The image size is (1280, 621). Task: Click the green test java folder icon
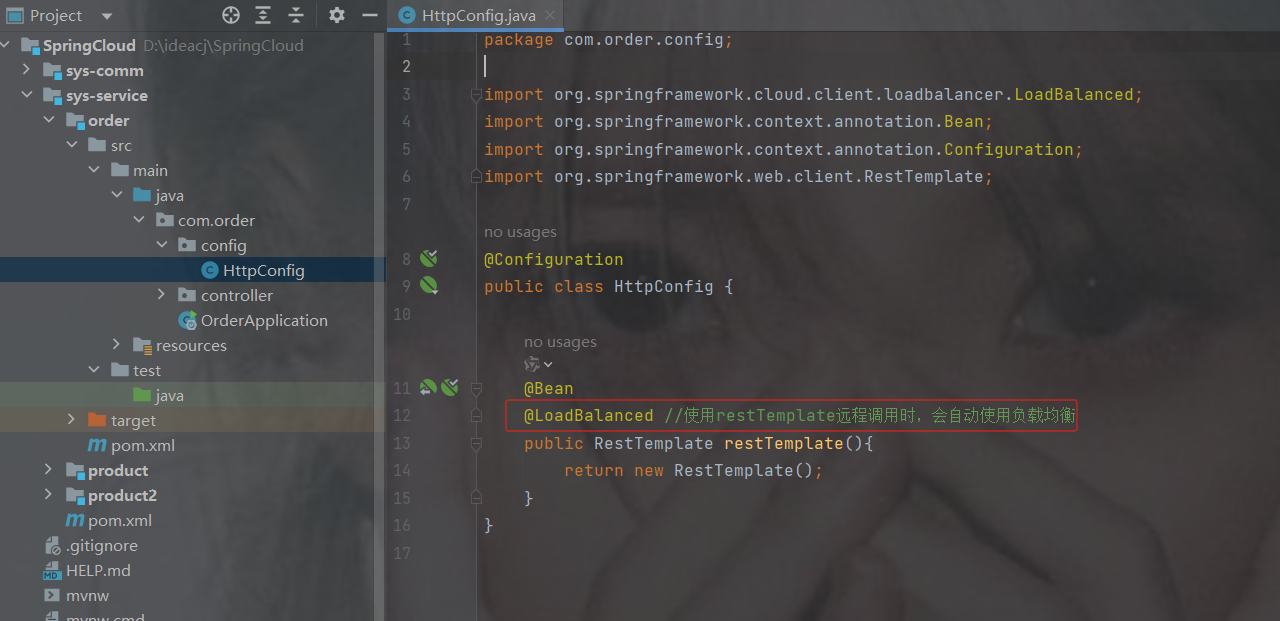pos(142,395)
